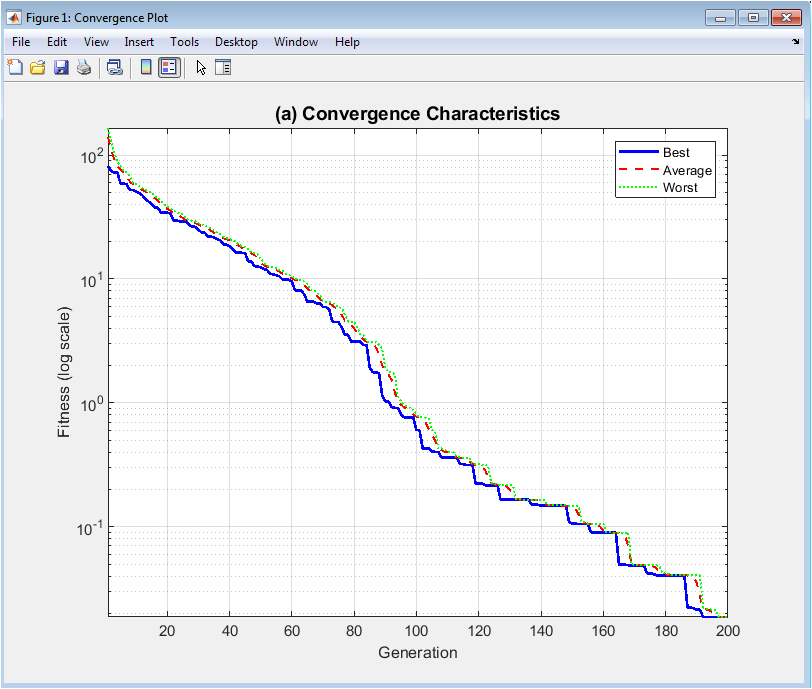This screenshot has width=812, height=689.
Task: Click the 'Average' legend entry label
Action: coord(687,170)
